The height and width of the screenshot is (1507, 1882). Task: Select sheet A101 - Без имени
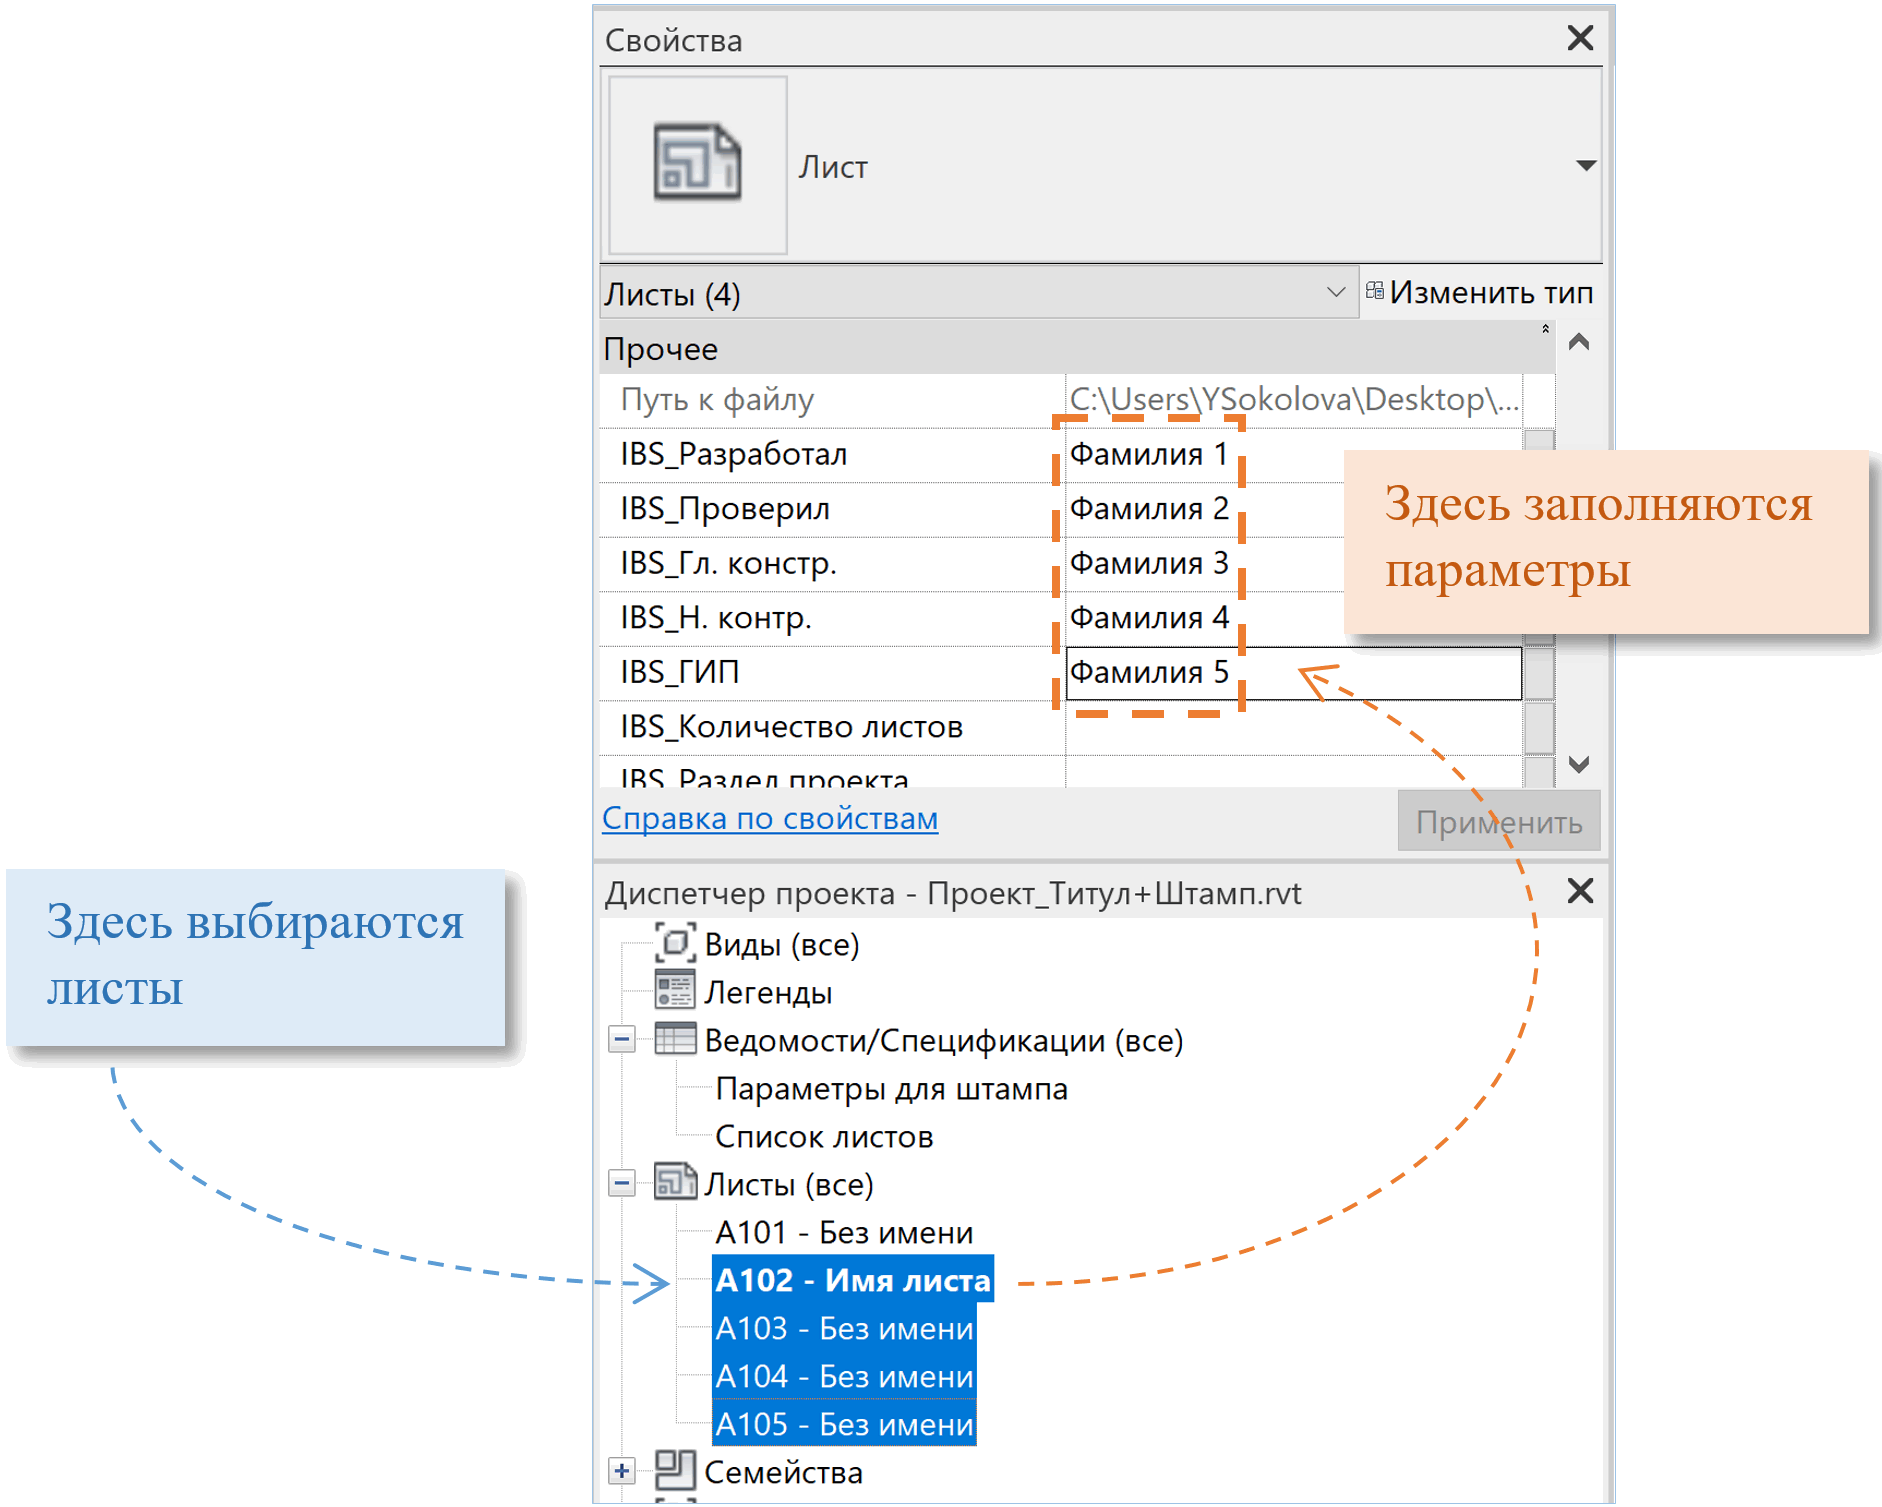point(844,1233)
